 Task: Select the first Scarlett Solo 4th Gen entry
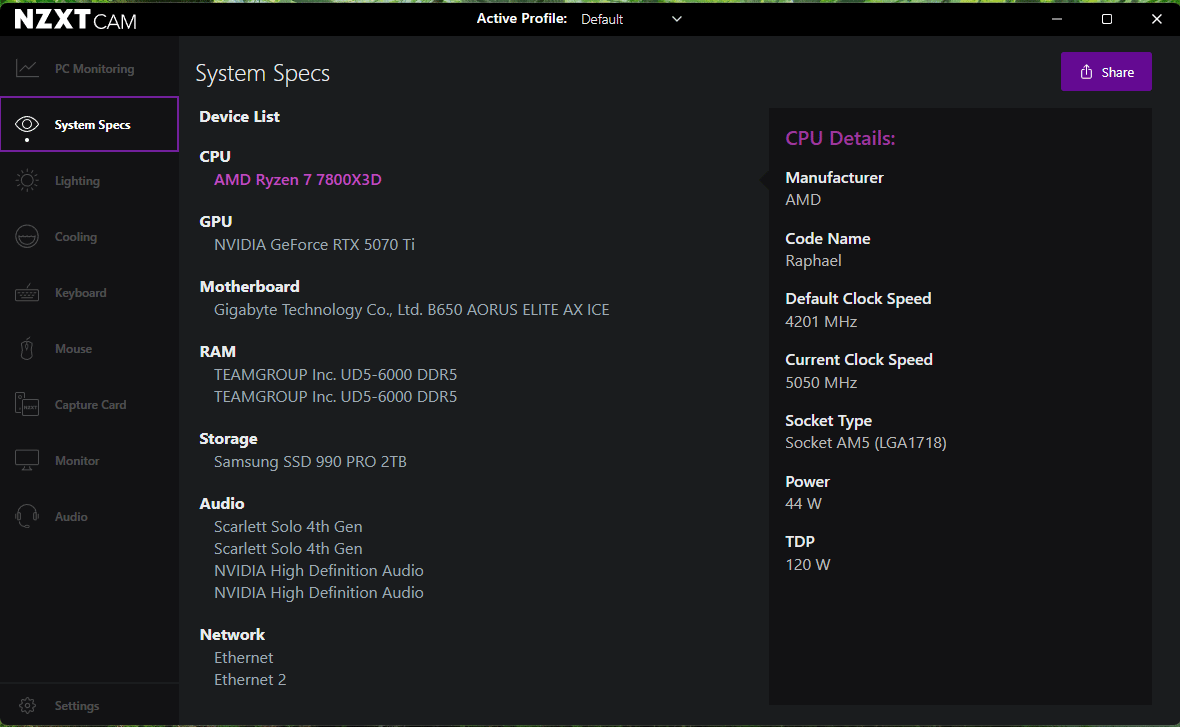[288, 527]
